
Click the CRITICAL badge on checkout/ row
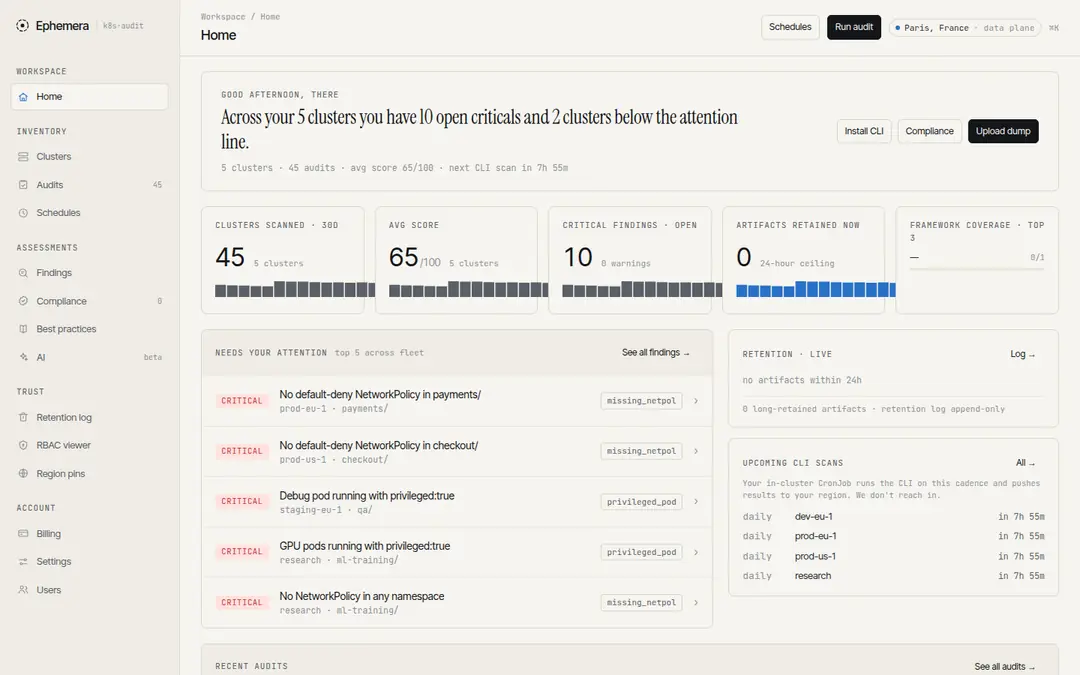[x=242, y=451]
